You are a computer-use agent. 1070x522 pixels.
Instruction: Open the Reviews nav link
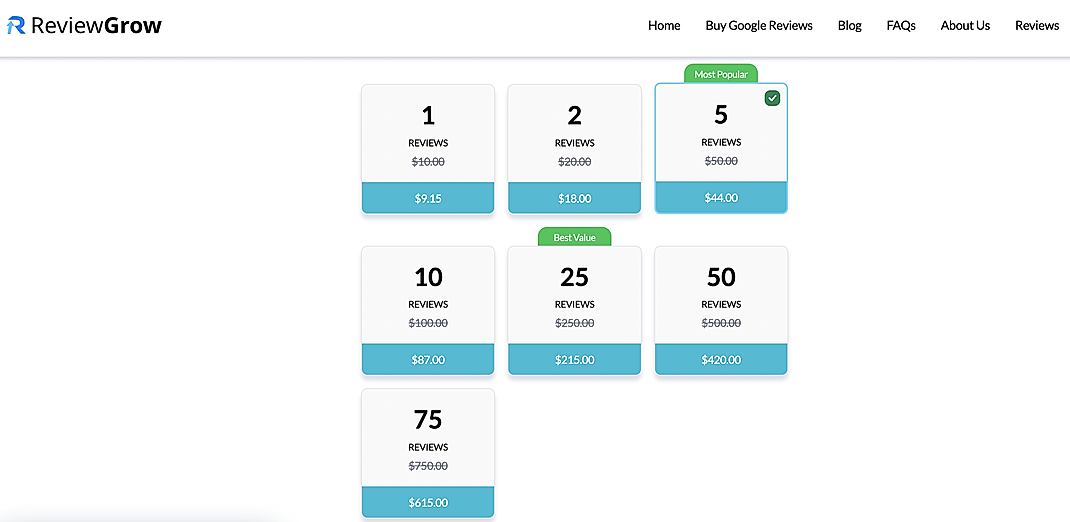coord(1037,26)
